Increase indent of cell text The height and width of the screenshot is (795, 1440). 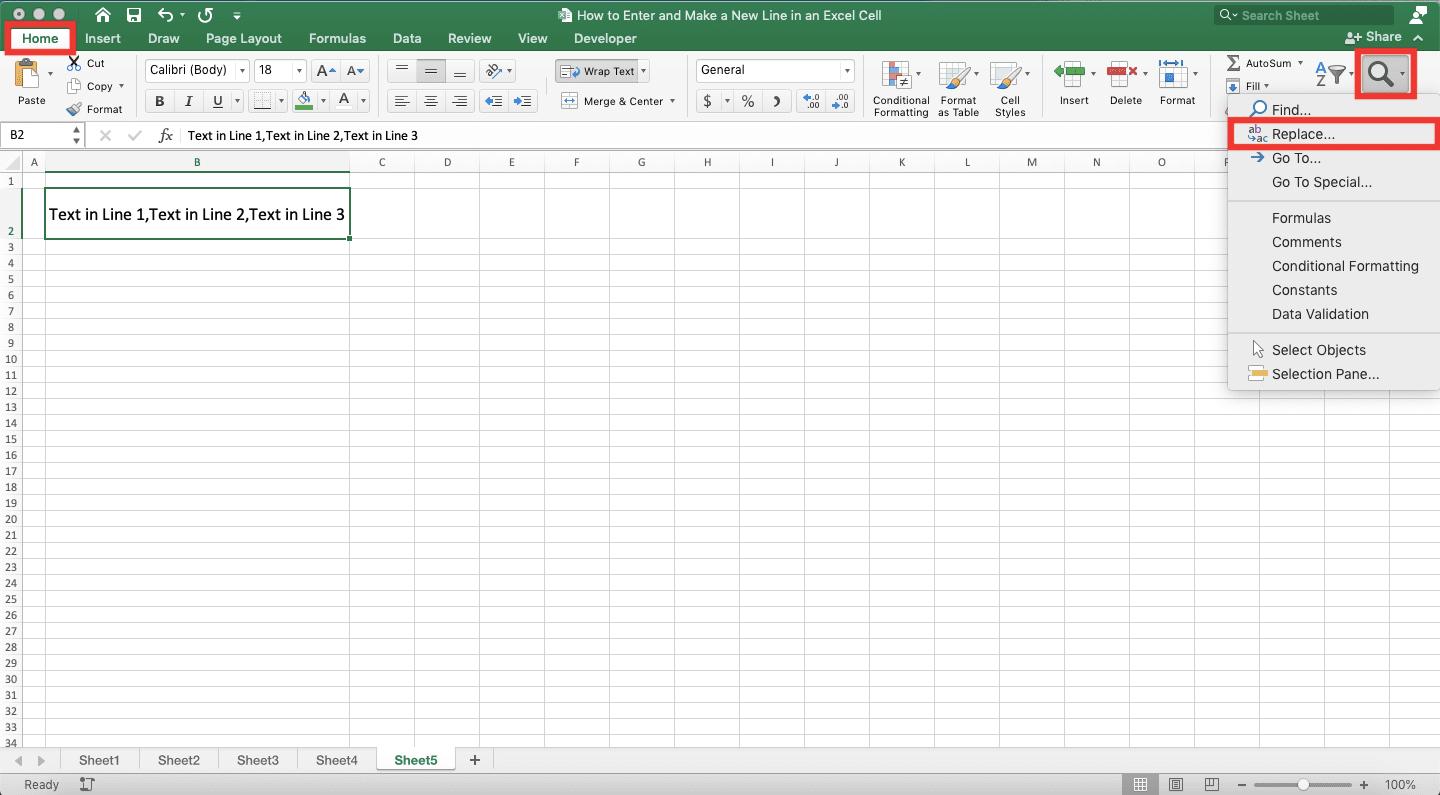[x=522, y=101]
